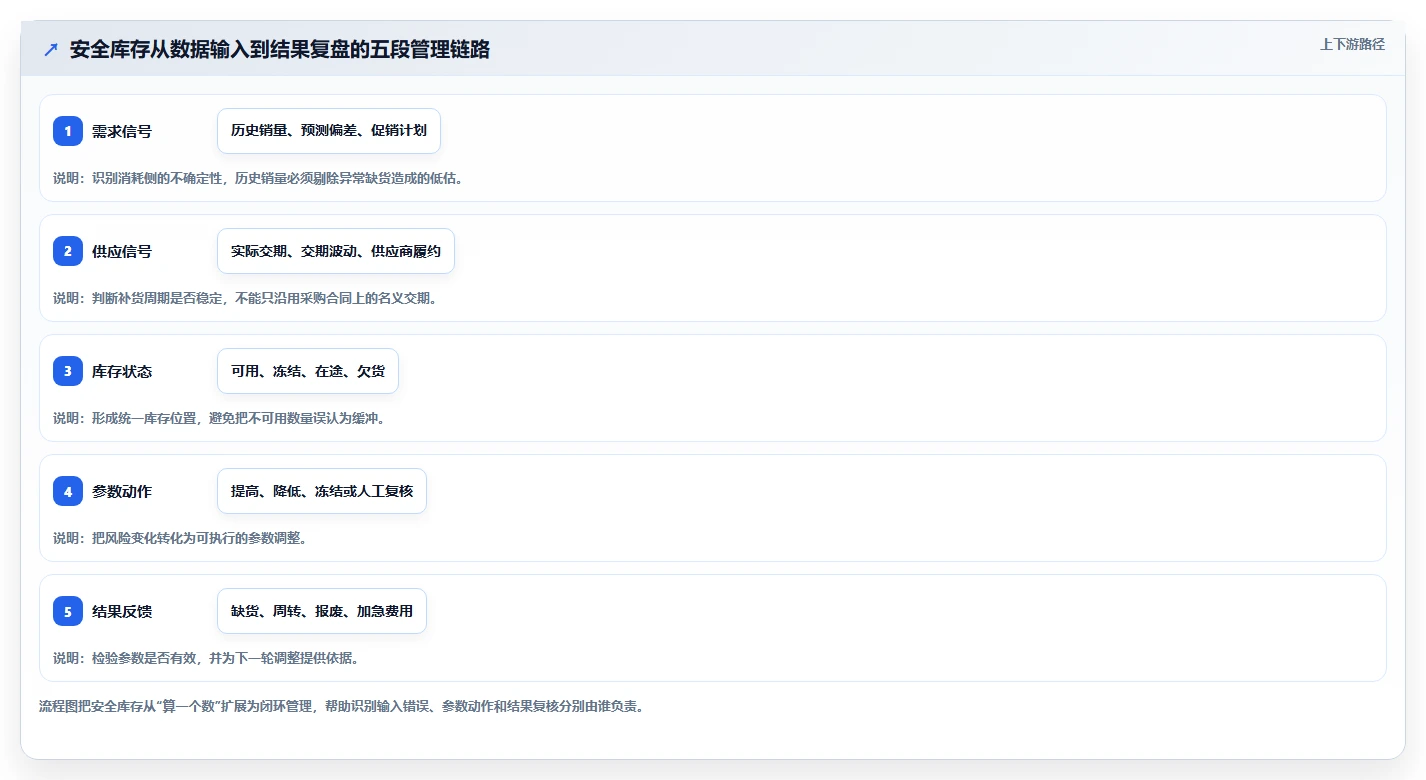
Task: Click the 缺货、周转、报废、加急费用 chip
Action: (322, 611)
